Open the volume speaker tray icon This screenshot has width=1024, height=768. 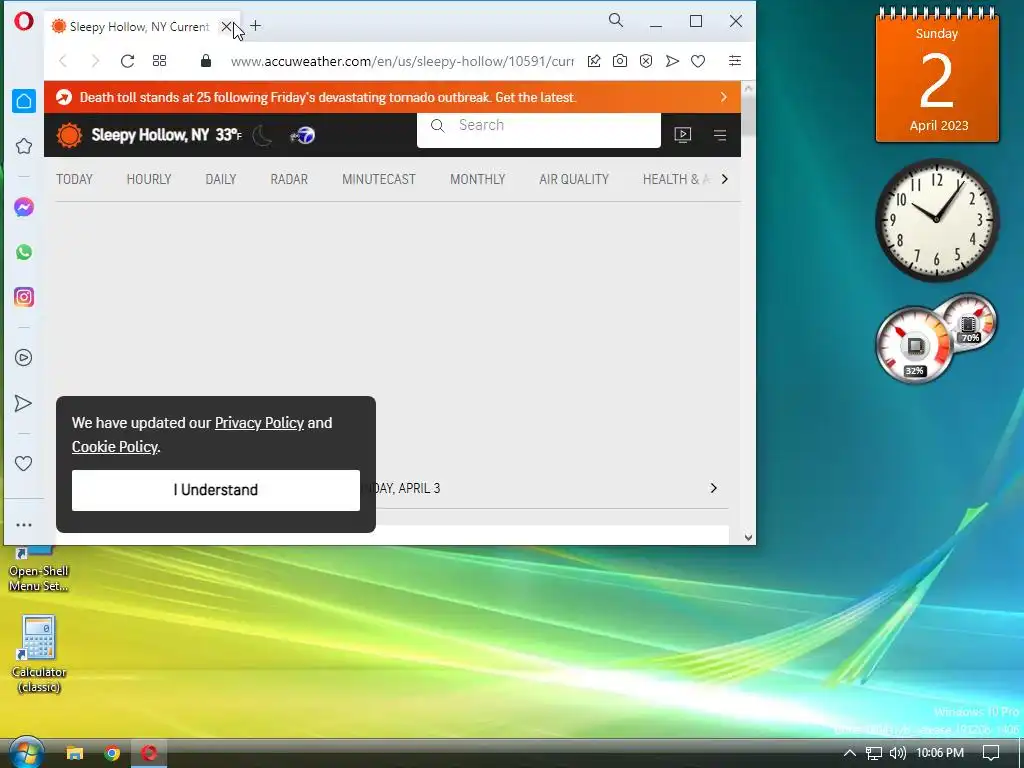point(897,753)
